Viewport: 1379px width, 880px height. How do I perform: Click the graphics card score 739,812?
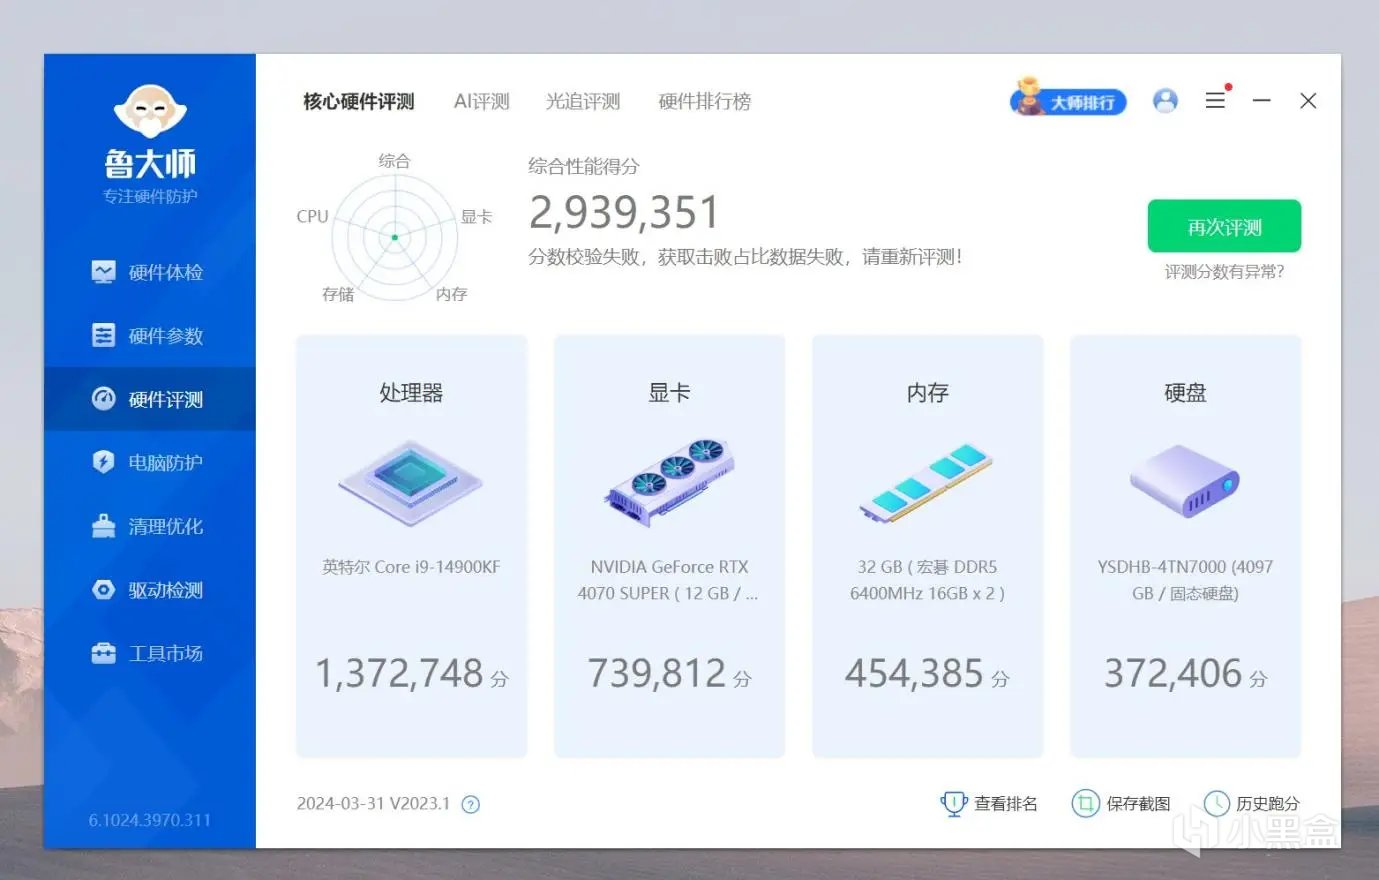(x=657, y=673)
